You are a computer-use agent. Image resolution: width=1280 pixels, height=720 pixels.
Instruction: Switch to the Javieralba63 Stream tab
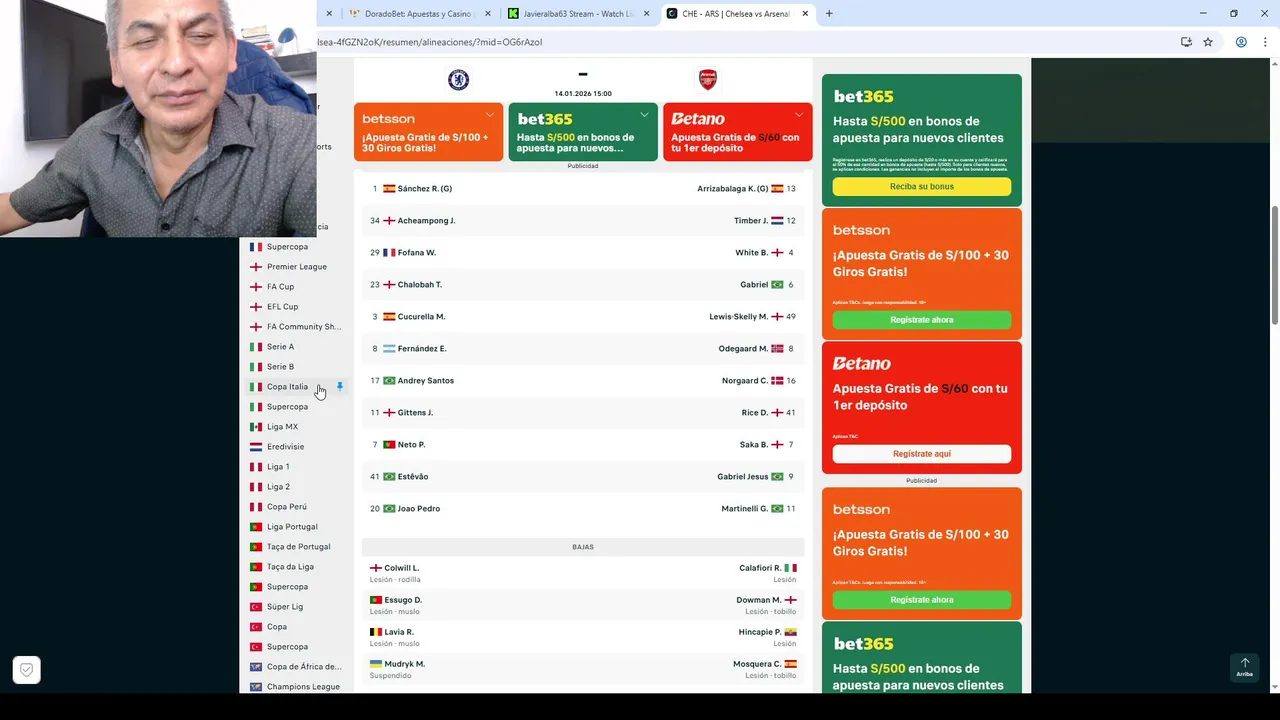click(x=579, y=14)
